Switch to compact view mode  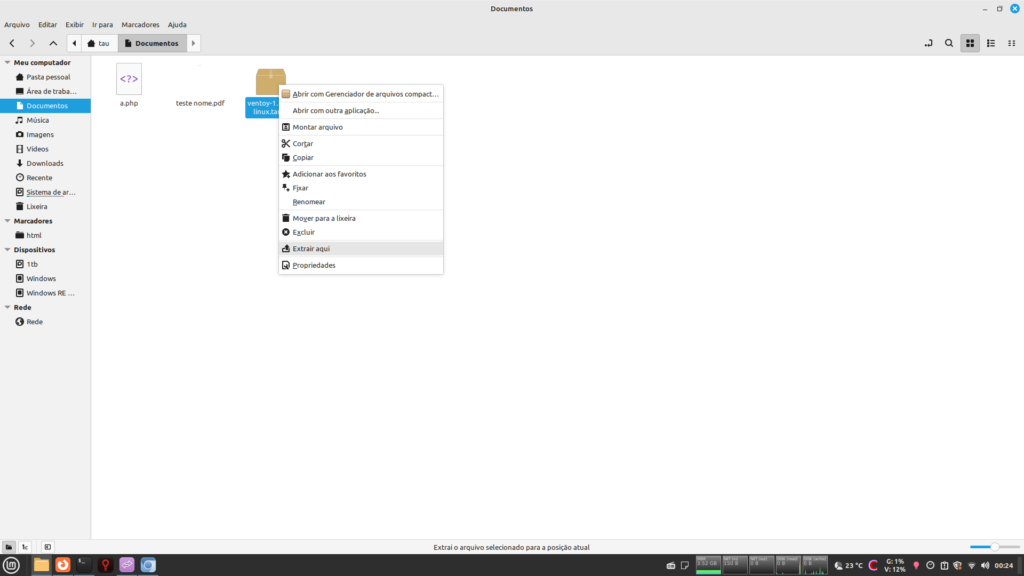click(x=1011, y=43)
